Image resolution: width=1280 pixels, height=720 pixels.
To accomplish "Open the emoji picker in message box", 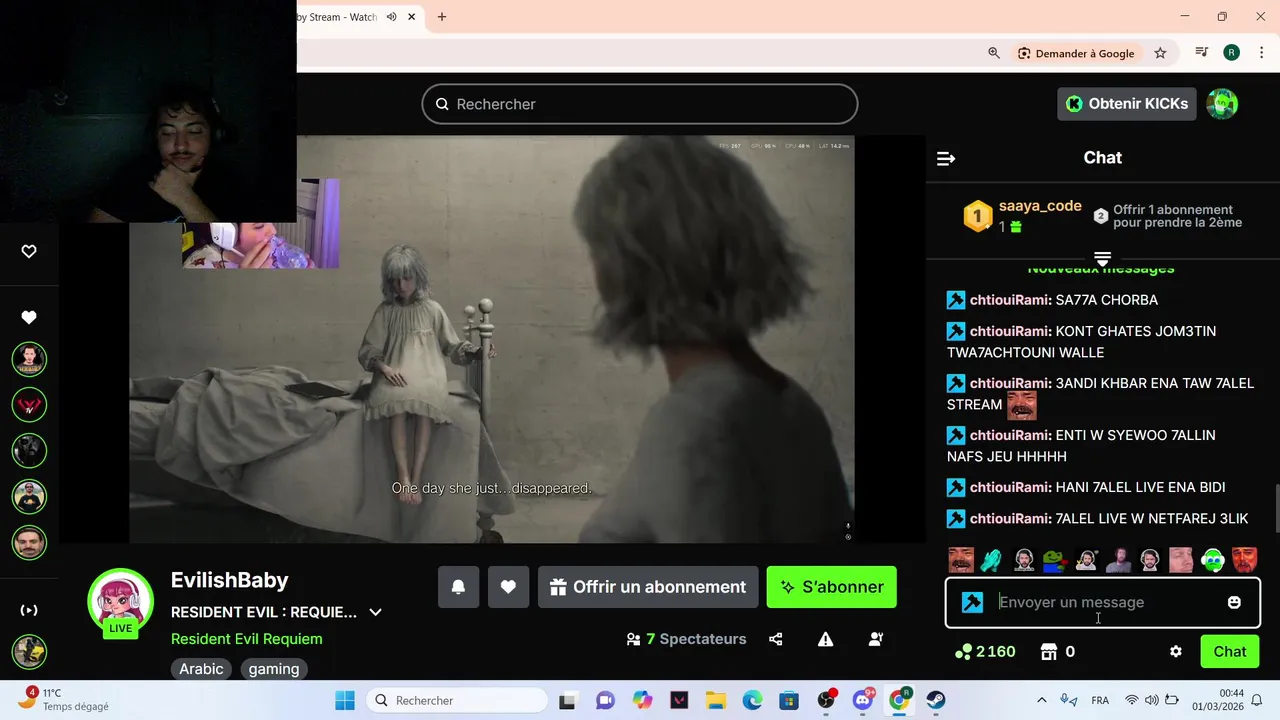I will point(1234,602).
